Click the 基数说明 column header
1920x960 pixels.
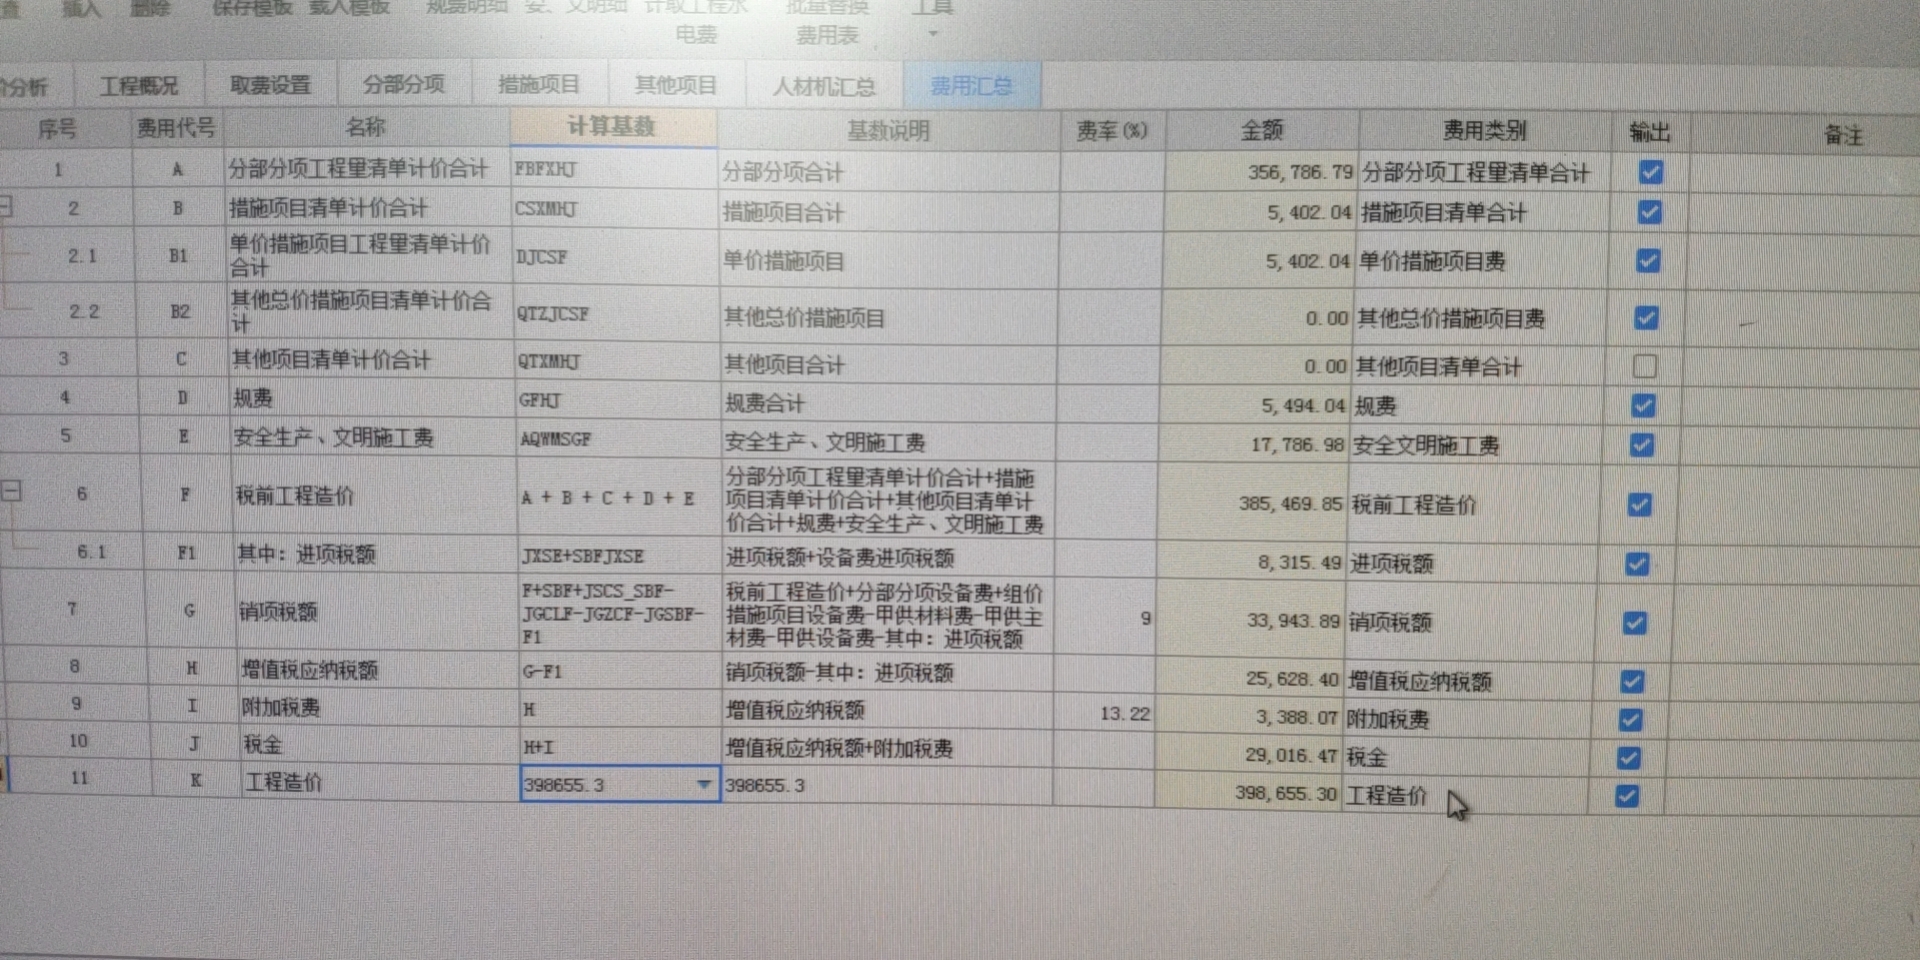click(x=888, y=130)
